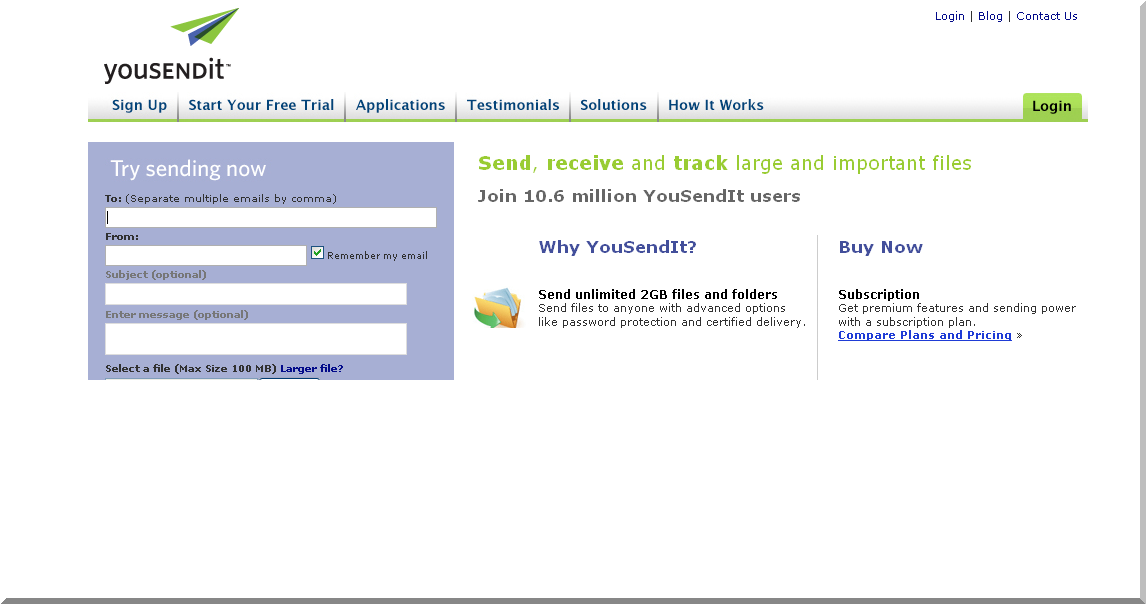This screenshot has width=1146, height=604.
Task: Toggle the Remember my email checkbox
Action: click(317, 254)
